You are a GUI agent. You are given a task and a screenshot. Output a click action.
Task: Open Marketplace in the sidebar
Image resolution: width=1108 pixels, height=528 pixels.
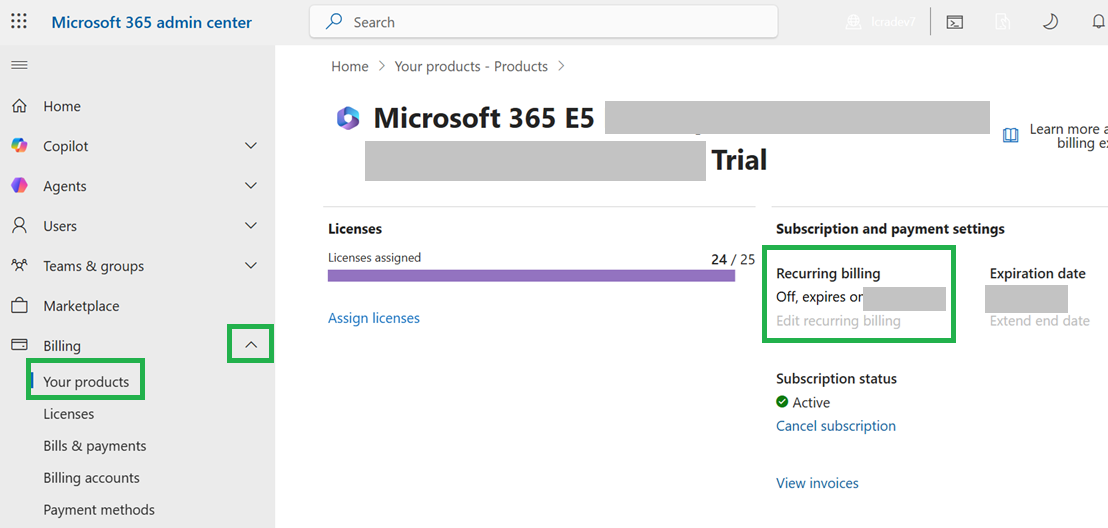(x=81, y=306)
